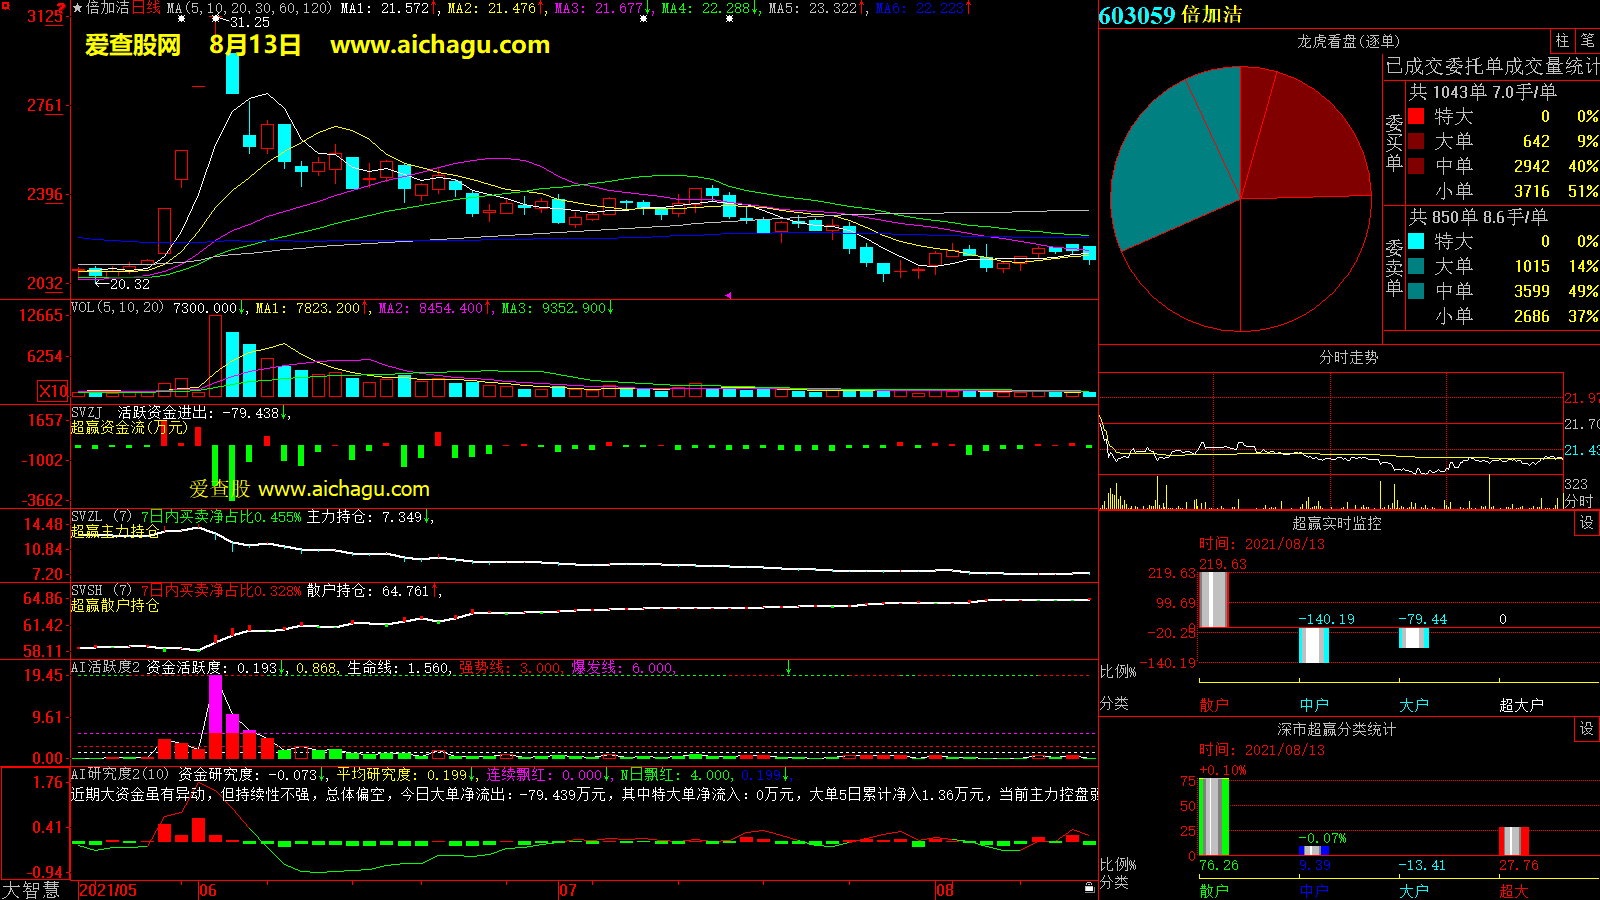Open 设 settings for 深市超赢分类统计 panel
Viewport: 1600px width, 900px height.
pos(1587,729)
